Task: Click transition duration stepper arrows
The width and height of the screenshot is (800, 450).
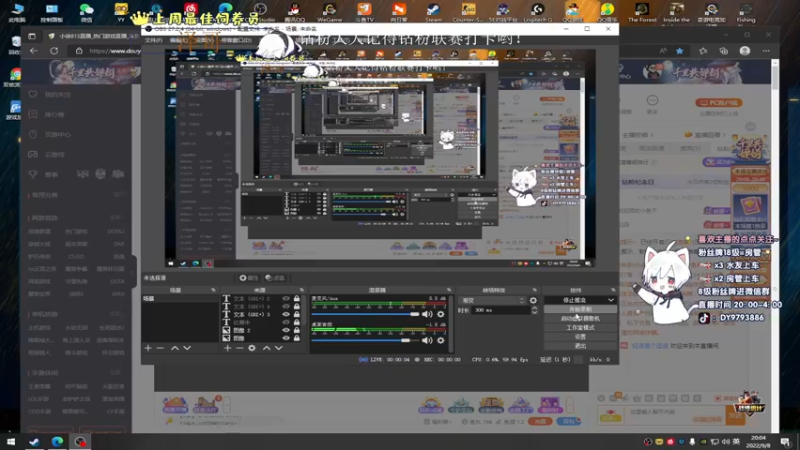Action: point(534,310)
